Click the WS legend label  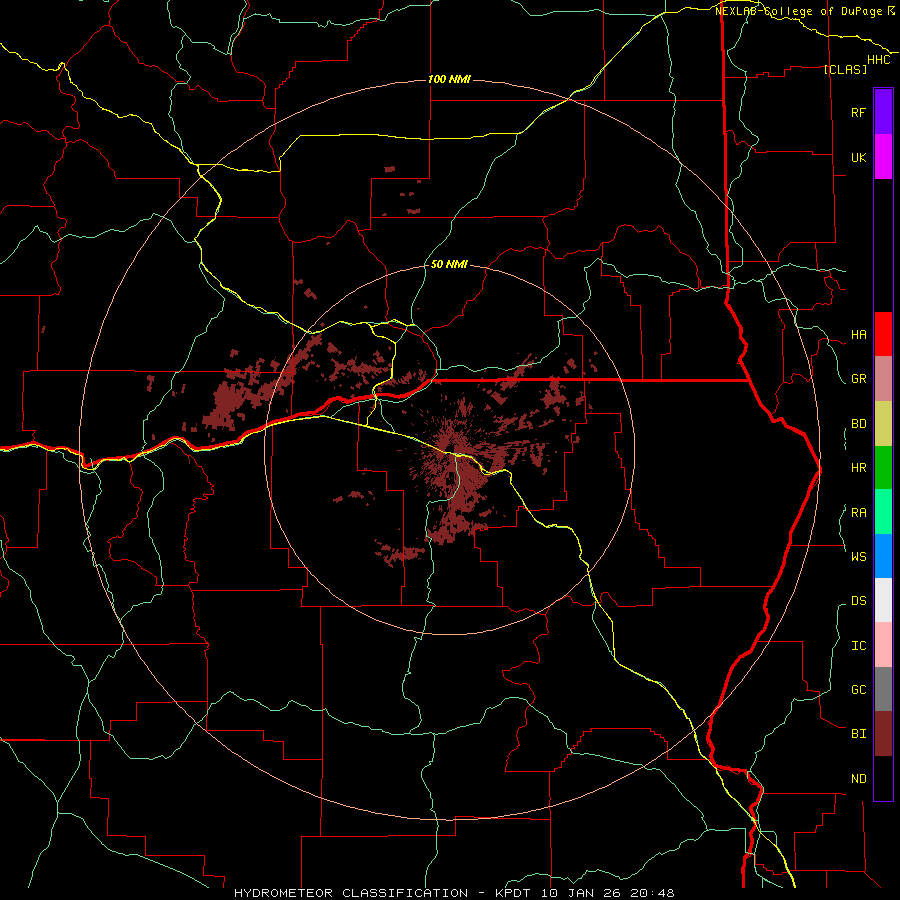coord(859,556)
